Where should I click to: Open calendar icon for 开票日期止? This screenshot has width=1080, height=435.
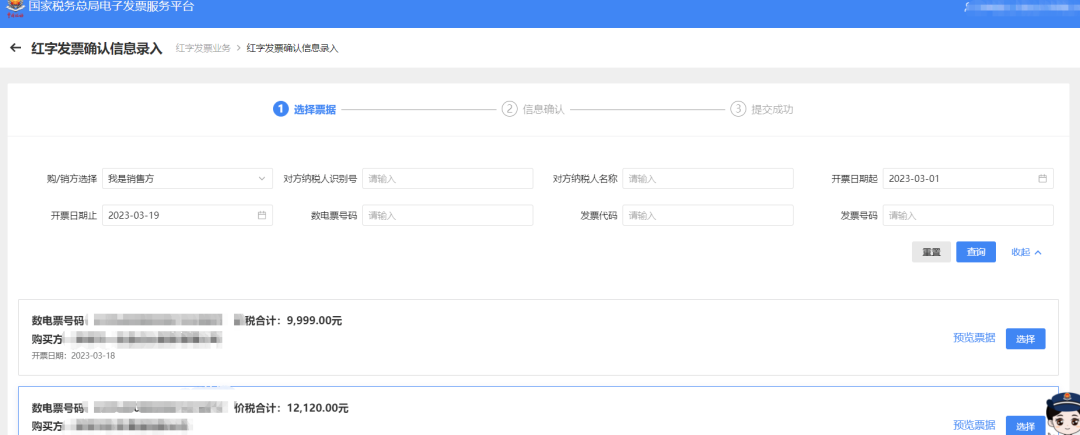click(x=262, y=215)
